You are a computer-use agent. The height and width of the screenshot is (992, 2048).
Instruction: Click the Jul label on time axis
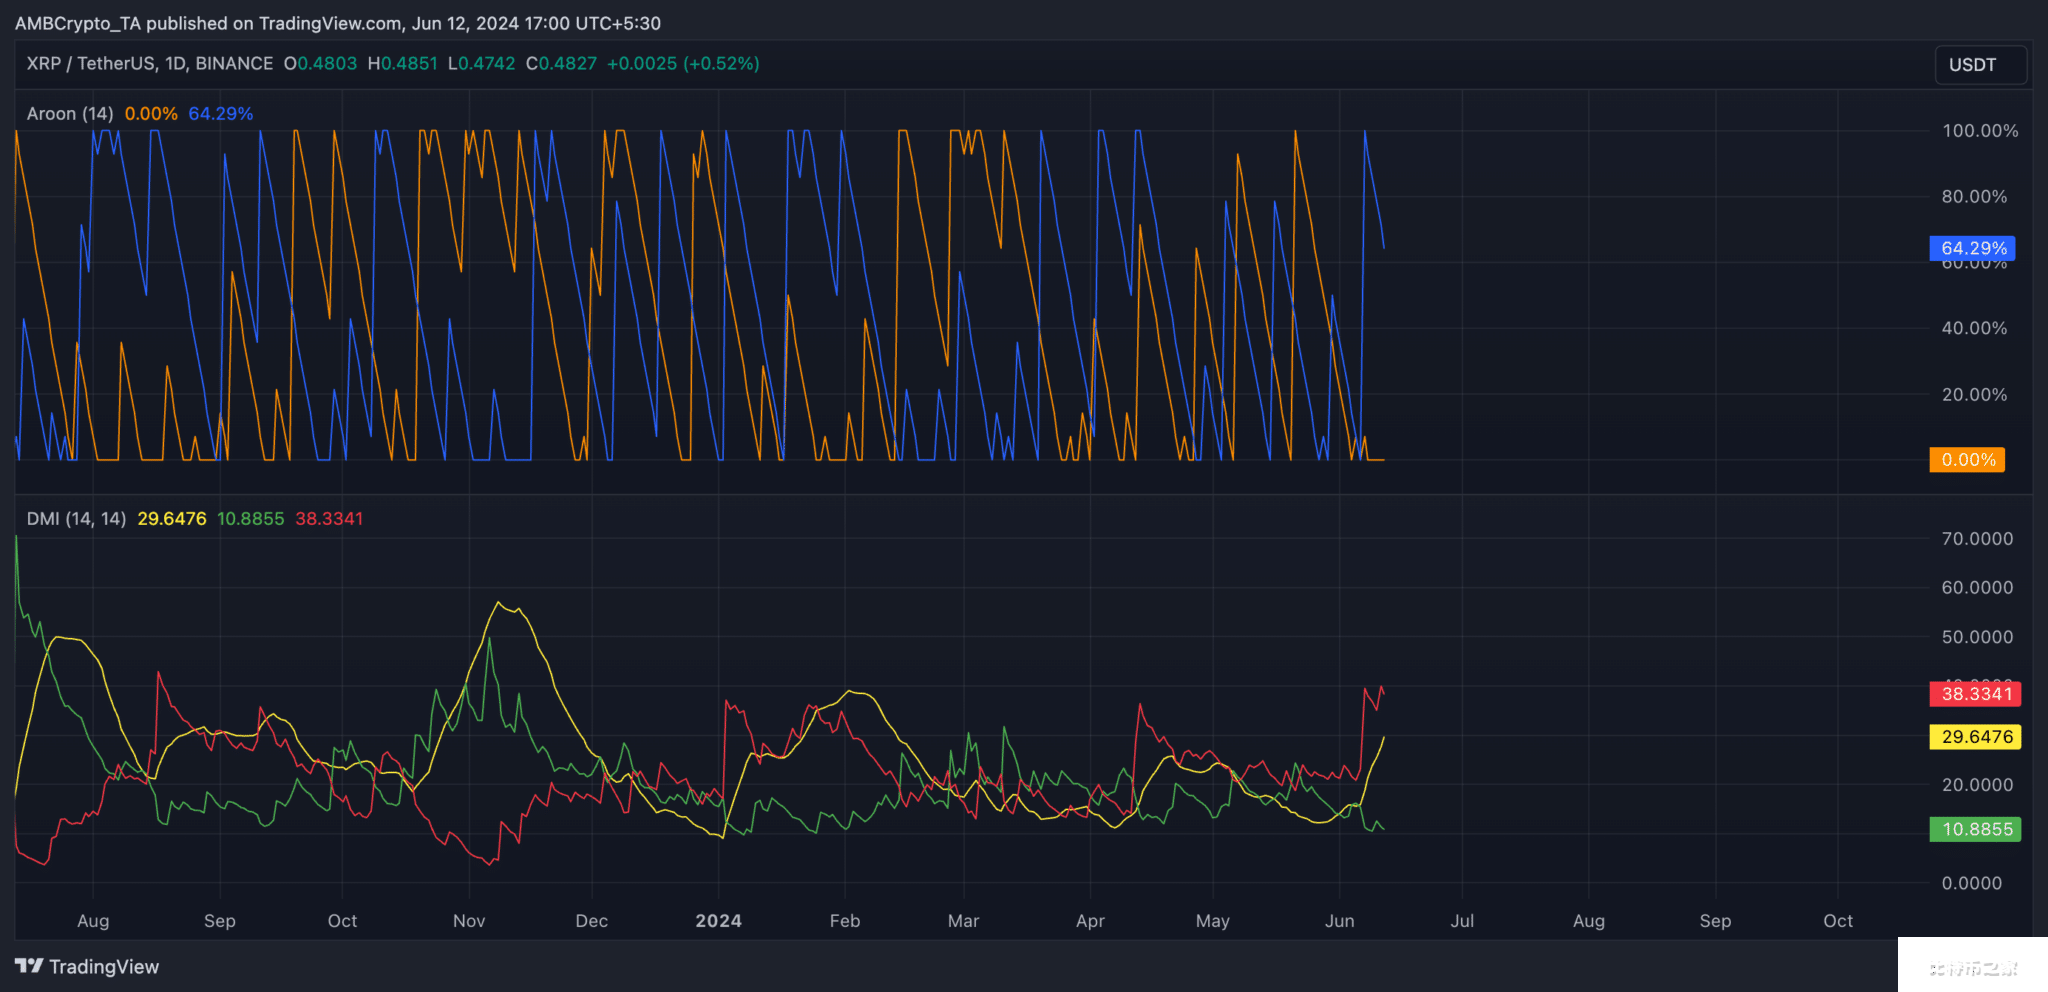click(1462, 921)
